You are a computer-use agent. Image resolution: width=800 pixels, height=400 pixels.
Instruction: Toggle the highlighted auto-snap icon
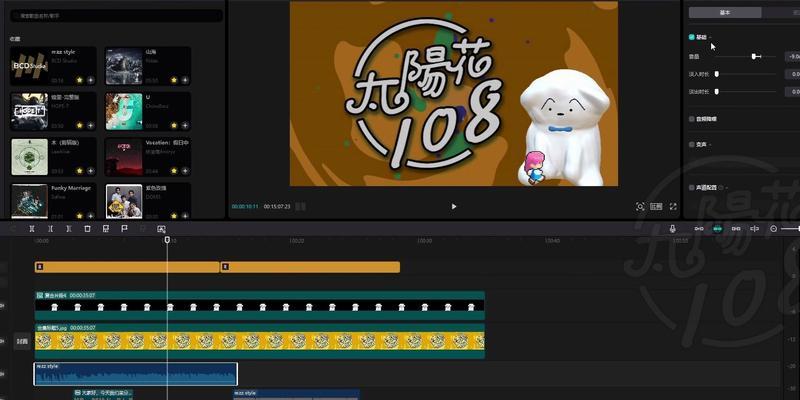pos(717,229)
